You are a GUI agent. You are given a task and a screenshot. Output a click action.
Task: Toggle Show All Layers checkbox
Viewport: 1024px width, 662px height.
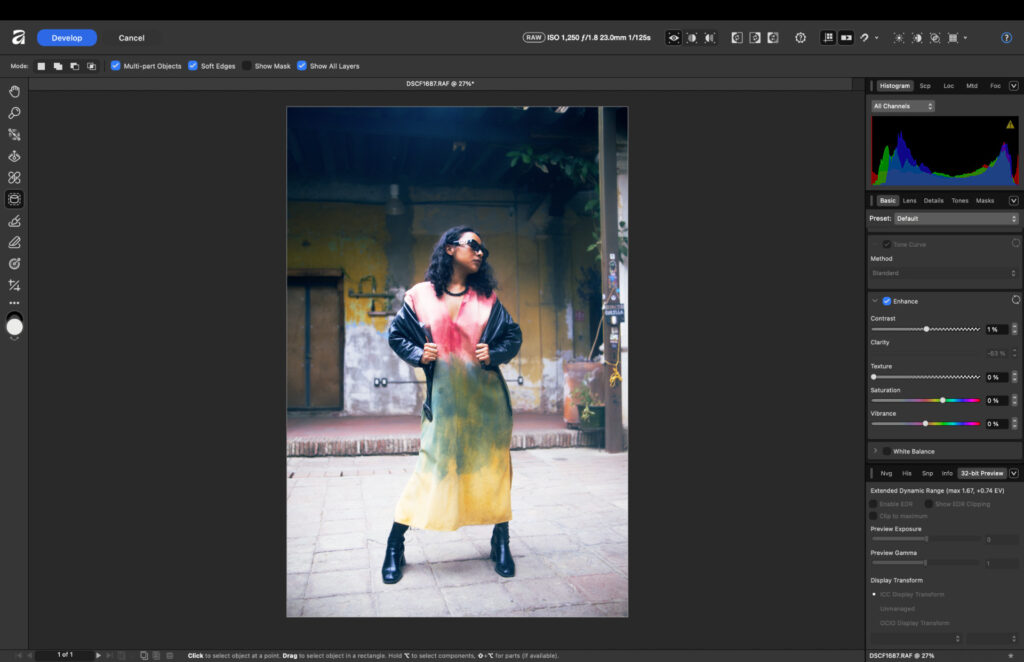[302, 66]
